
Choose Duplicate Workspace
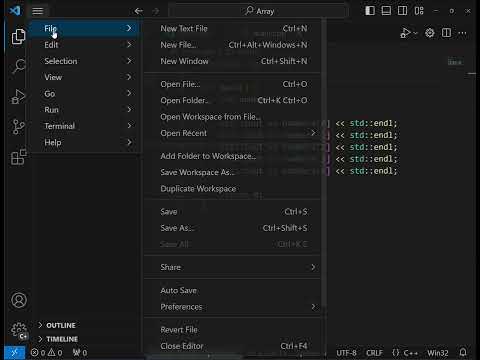click(233, 189)
